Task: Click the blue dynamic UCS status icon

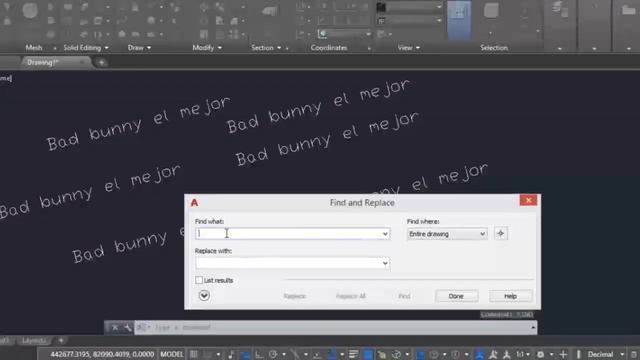Action: pos(420,354)
